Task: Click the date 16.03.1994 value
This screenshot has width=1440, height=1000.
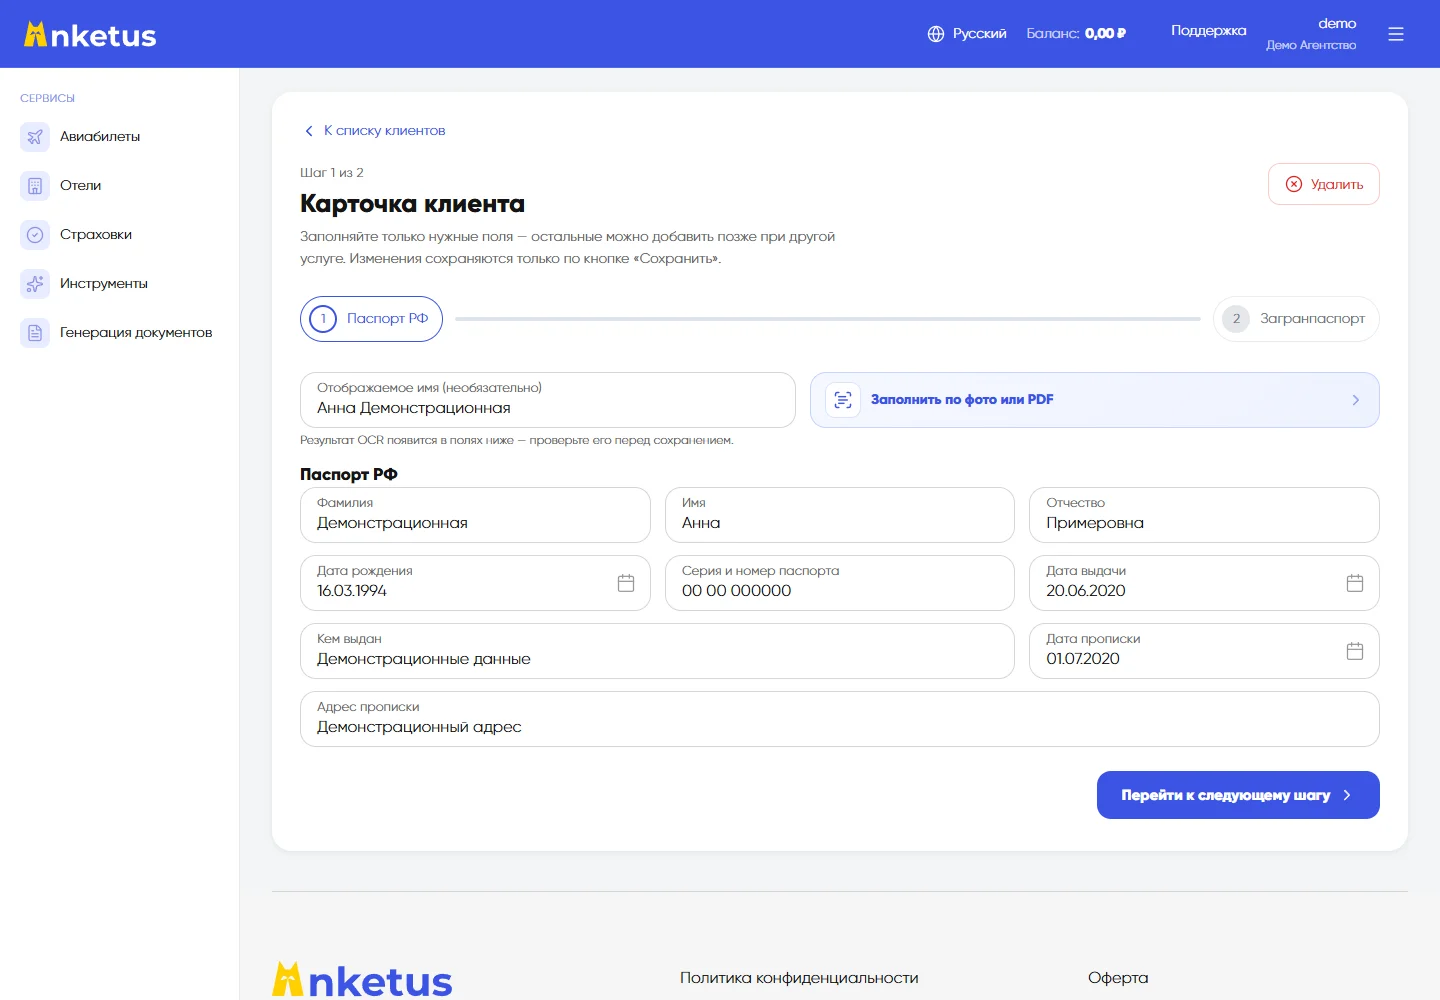Action: (352, 591)
